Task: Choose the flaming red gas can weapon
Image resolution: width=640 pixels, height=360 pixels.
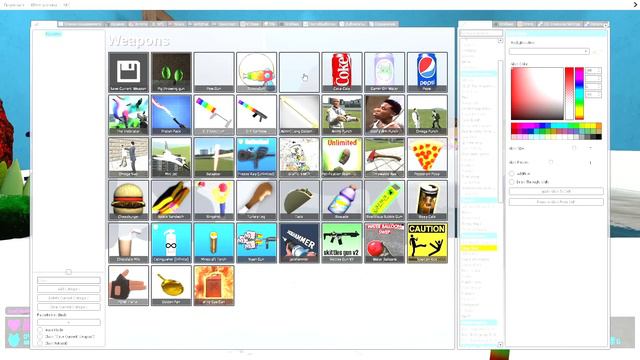Action: [214, 285]
